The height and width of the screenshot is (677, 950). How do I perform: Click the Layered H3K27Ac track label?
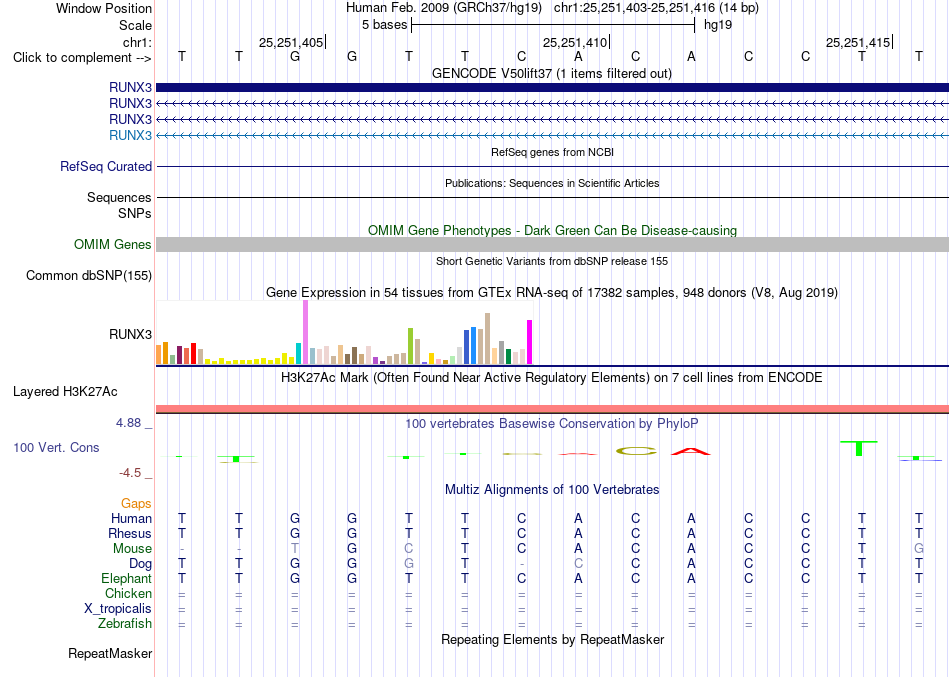pos(65,392)
